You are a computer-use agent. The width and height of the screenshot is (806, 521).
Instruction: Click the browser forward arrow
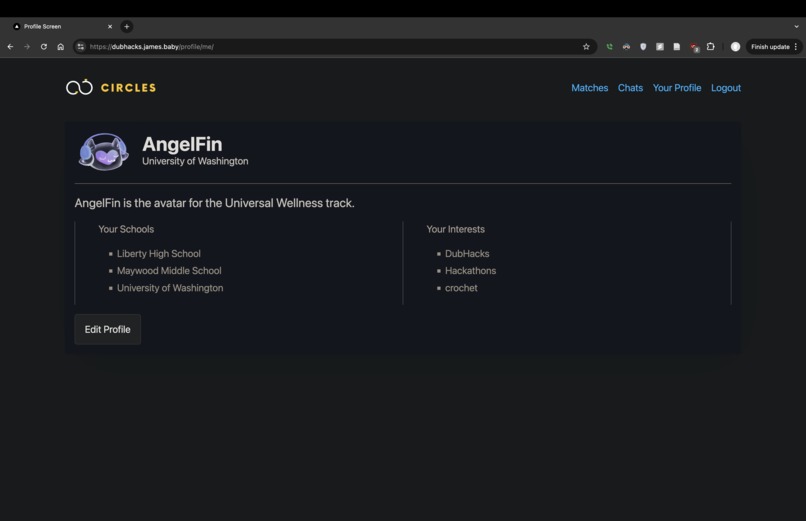pyautogui.click(x=27, y=47)
